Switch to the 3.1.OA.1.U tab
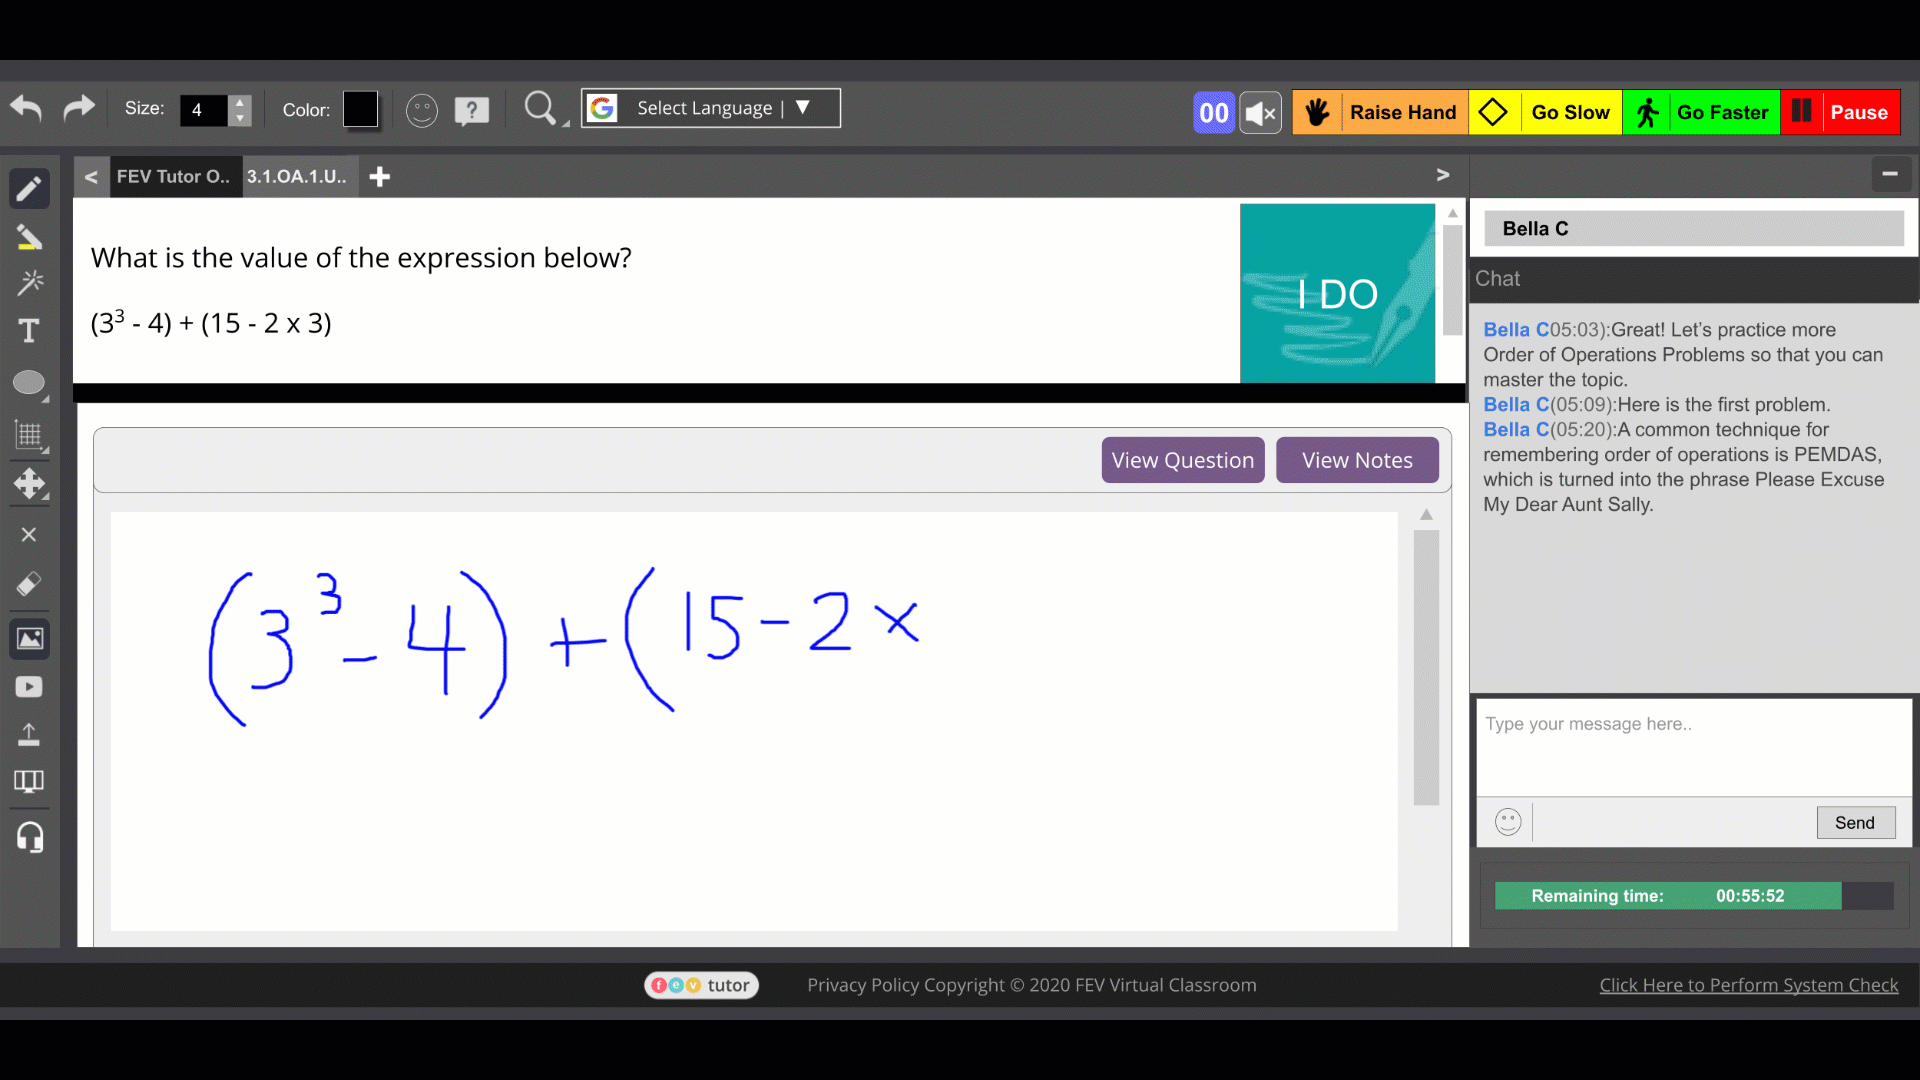The image size is (1920, 1080). pos(297,175)
